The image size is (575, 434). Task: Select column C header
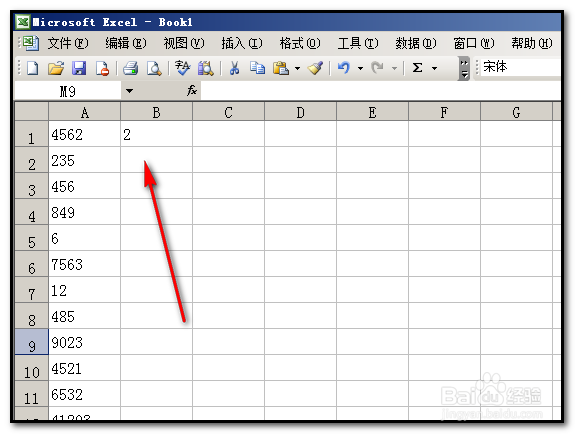point(228,112)
